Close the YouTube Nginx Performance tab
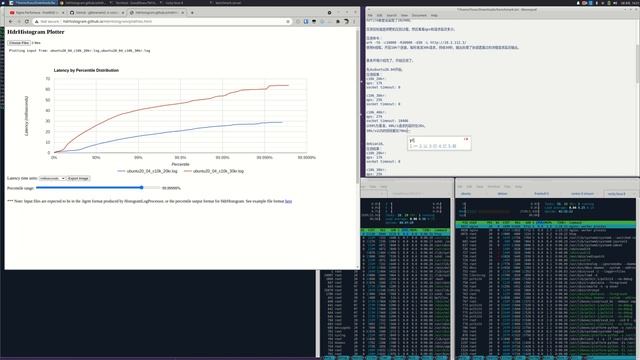This screenshot has width=640, height=360. coord(63,13)
